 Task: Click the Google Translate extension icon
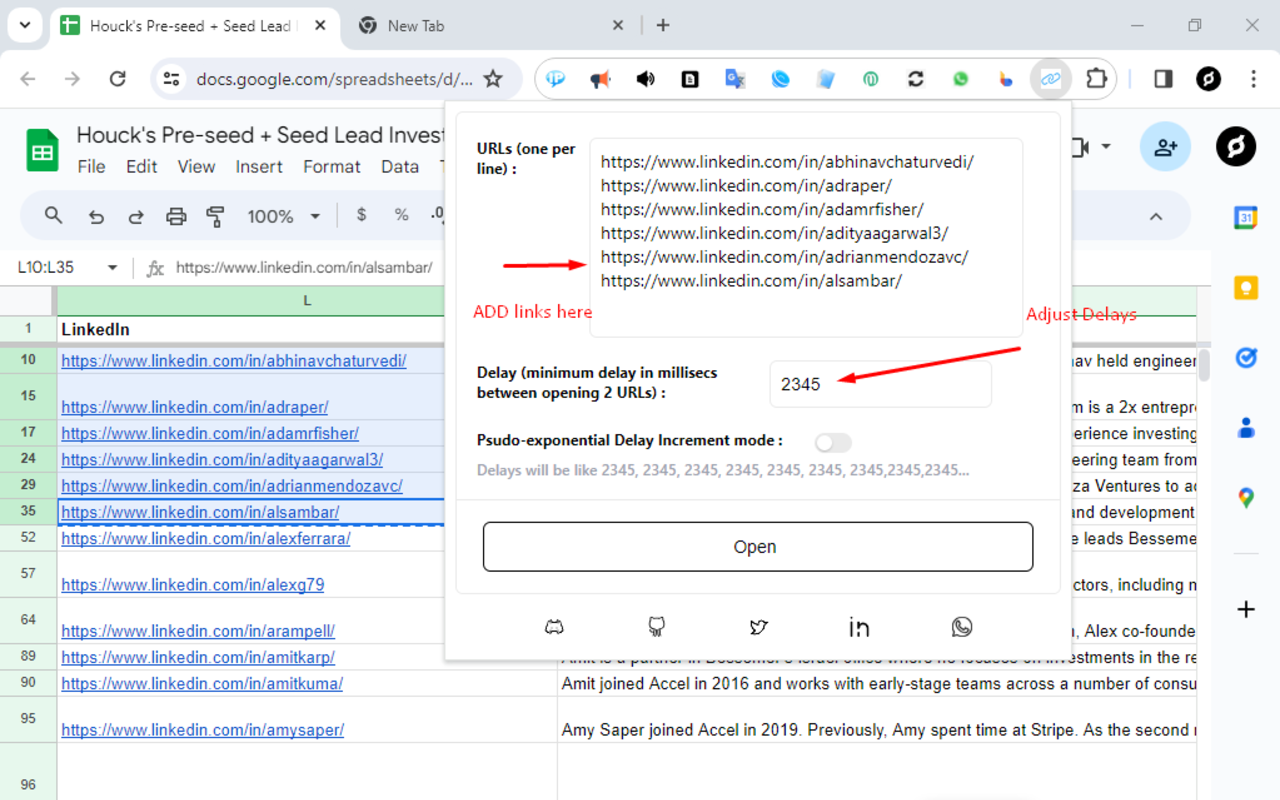735,79
